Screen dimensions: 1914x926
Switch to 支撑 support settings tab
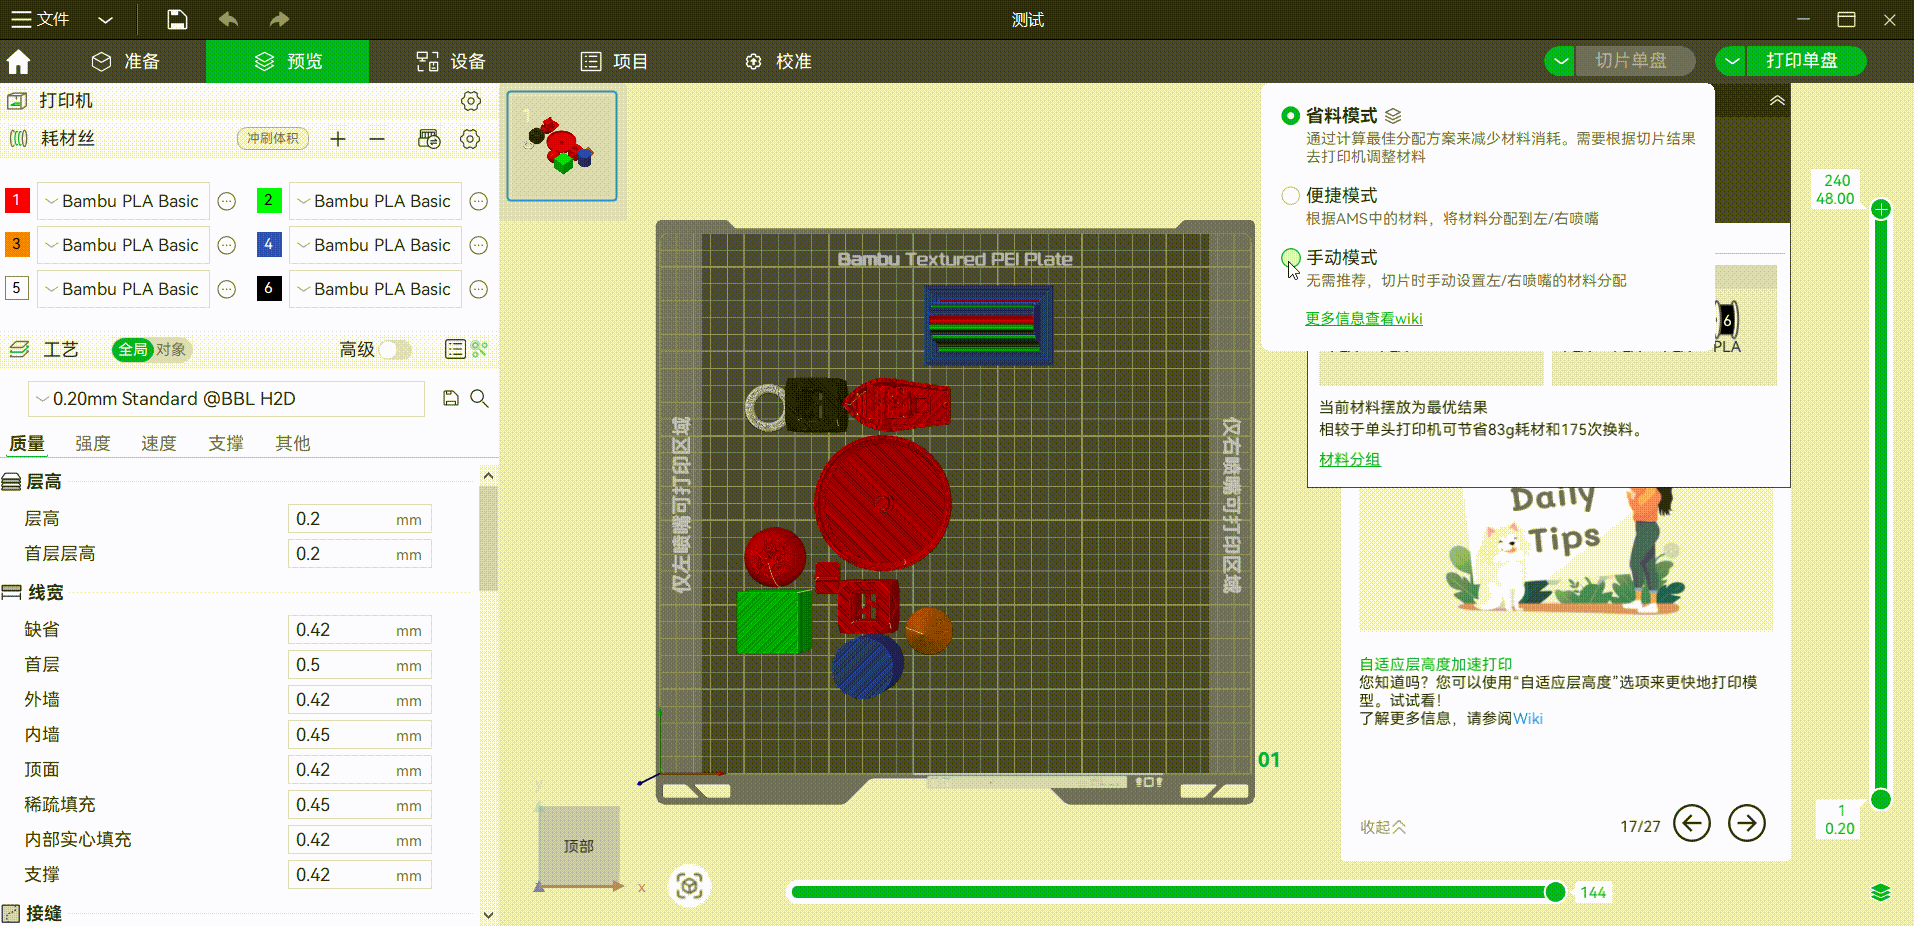click(226, 443)
